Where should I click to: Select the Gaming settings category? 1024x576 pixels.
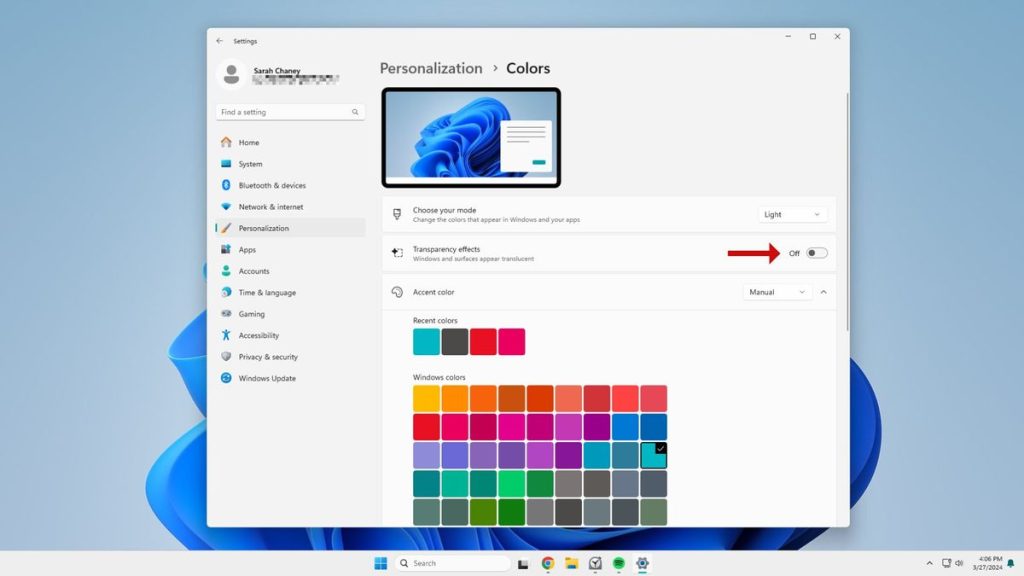coord(249,313)
